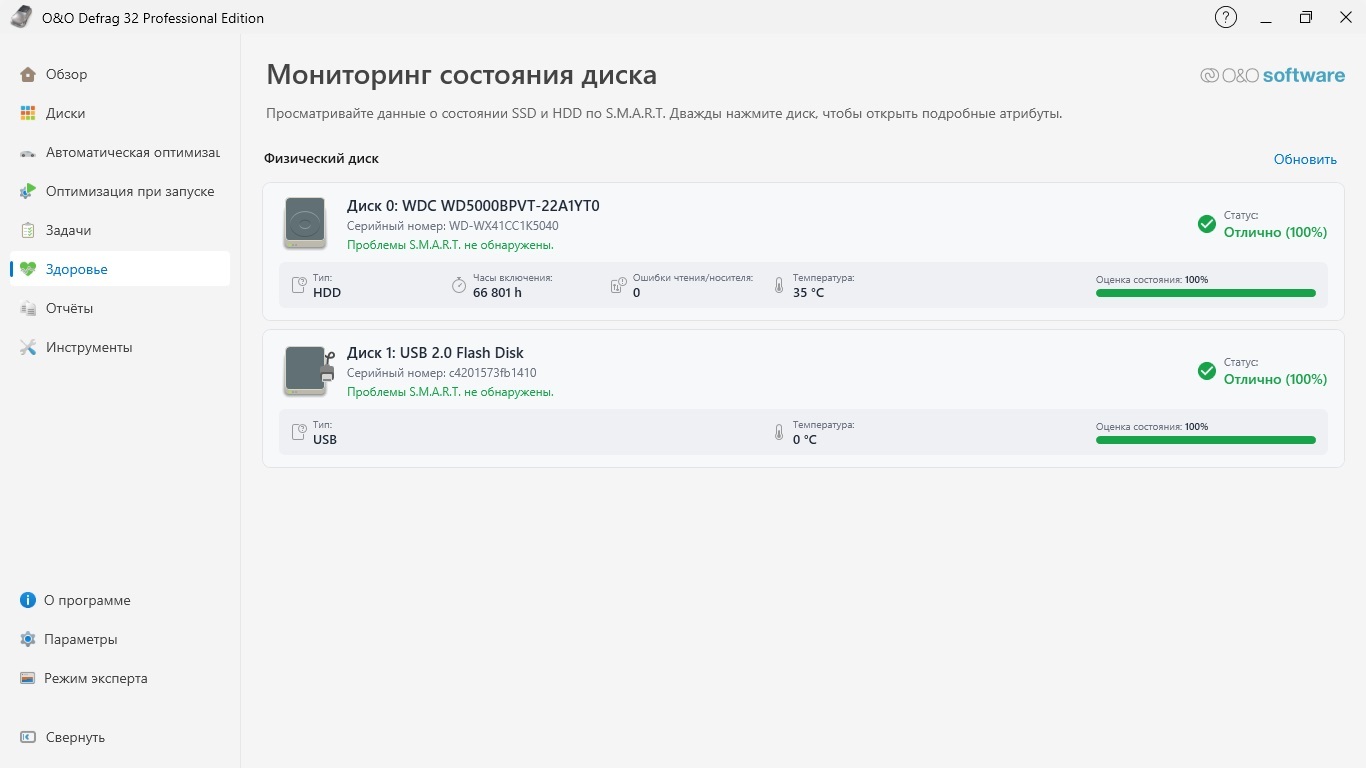
Task: Click the Часы включения clock icon
Action: click(459, 285)
